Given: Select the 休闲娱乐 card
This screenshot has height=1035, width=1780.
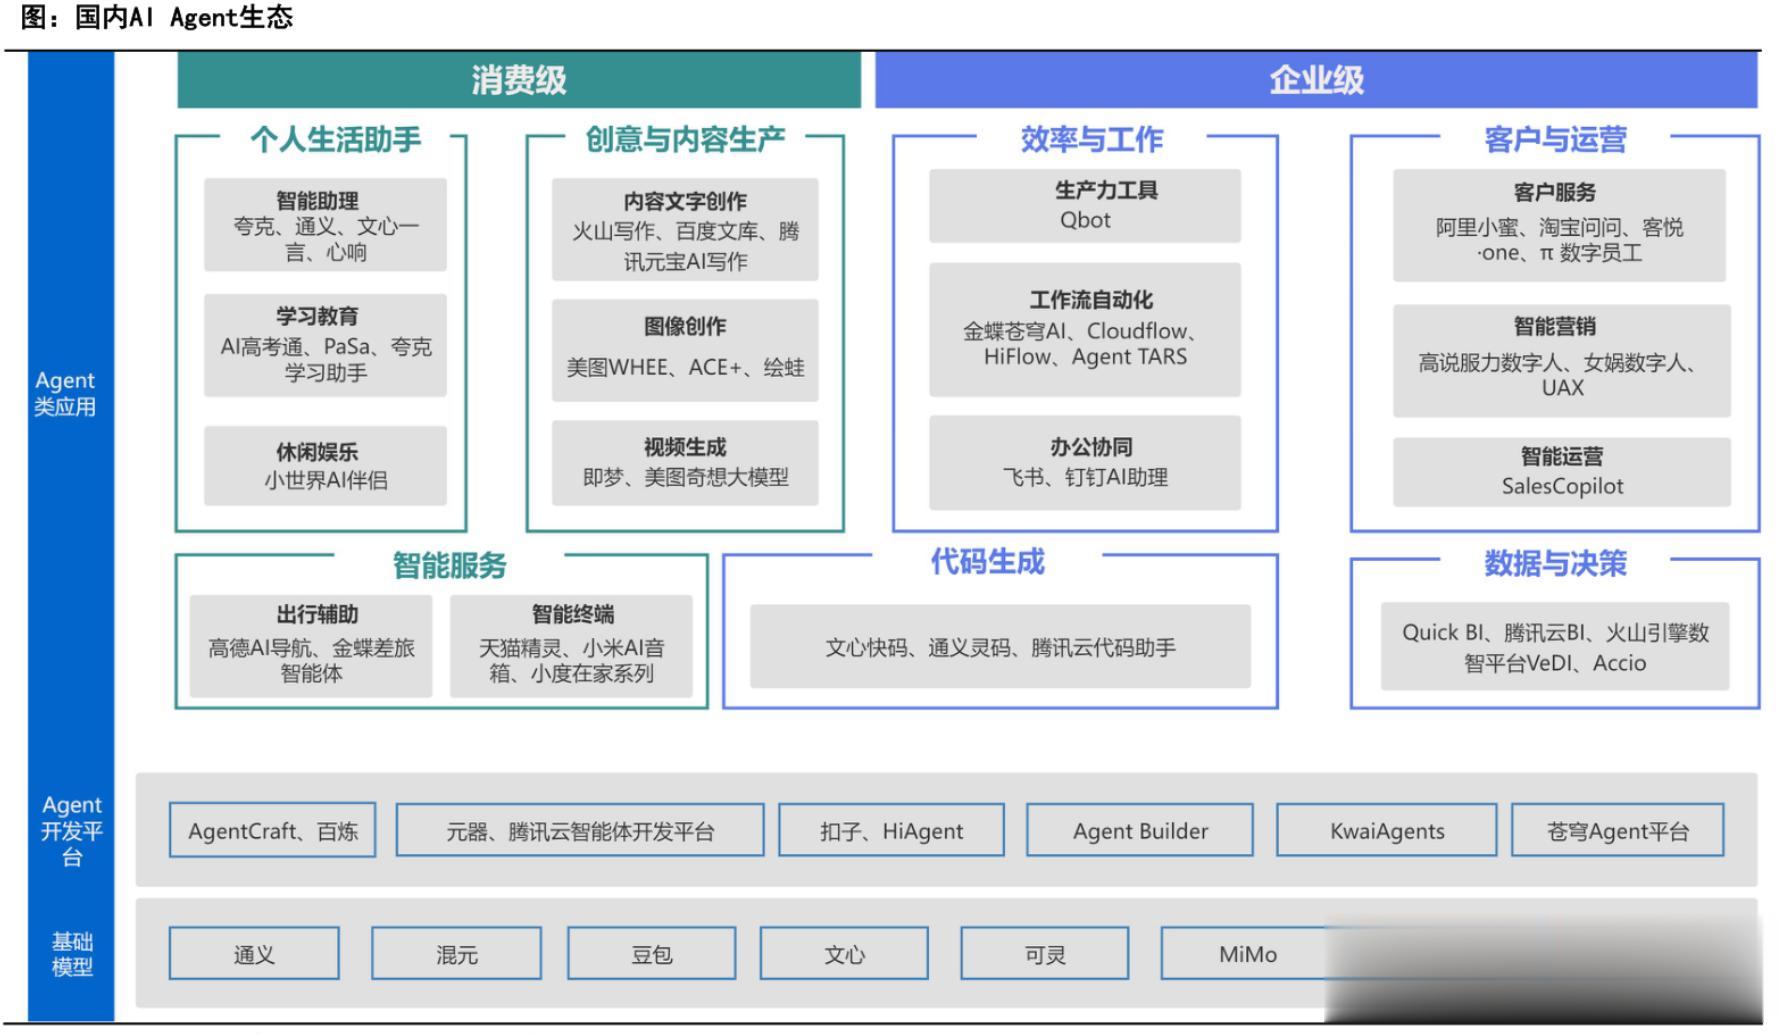Looking at the screenshot, I should (x=325, y=466).
